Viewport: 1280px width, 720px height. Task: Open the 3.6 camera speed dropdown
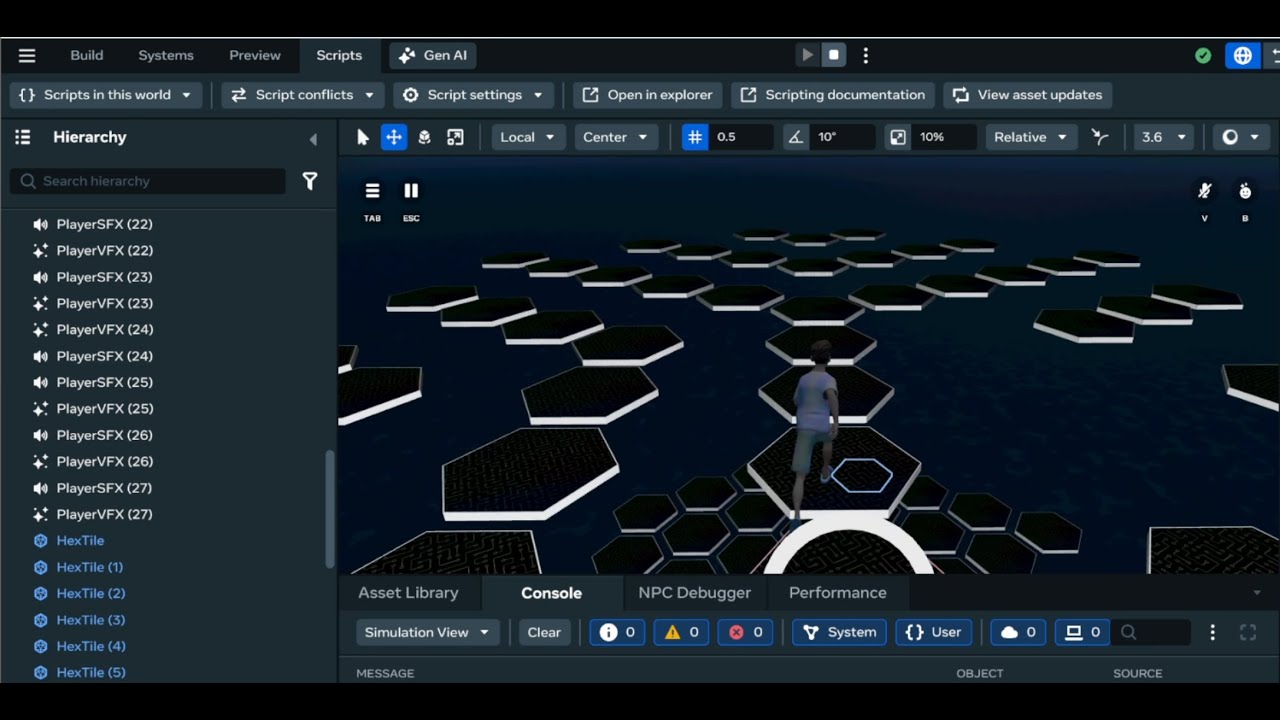[1164, 137]
